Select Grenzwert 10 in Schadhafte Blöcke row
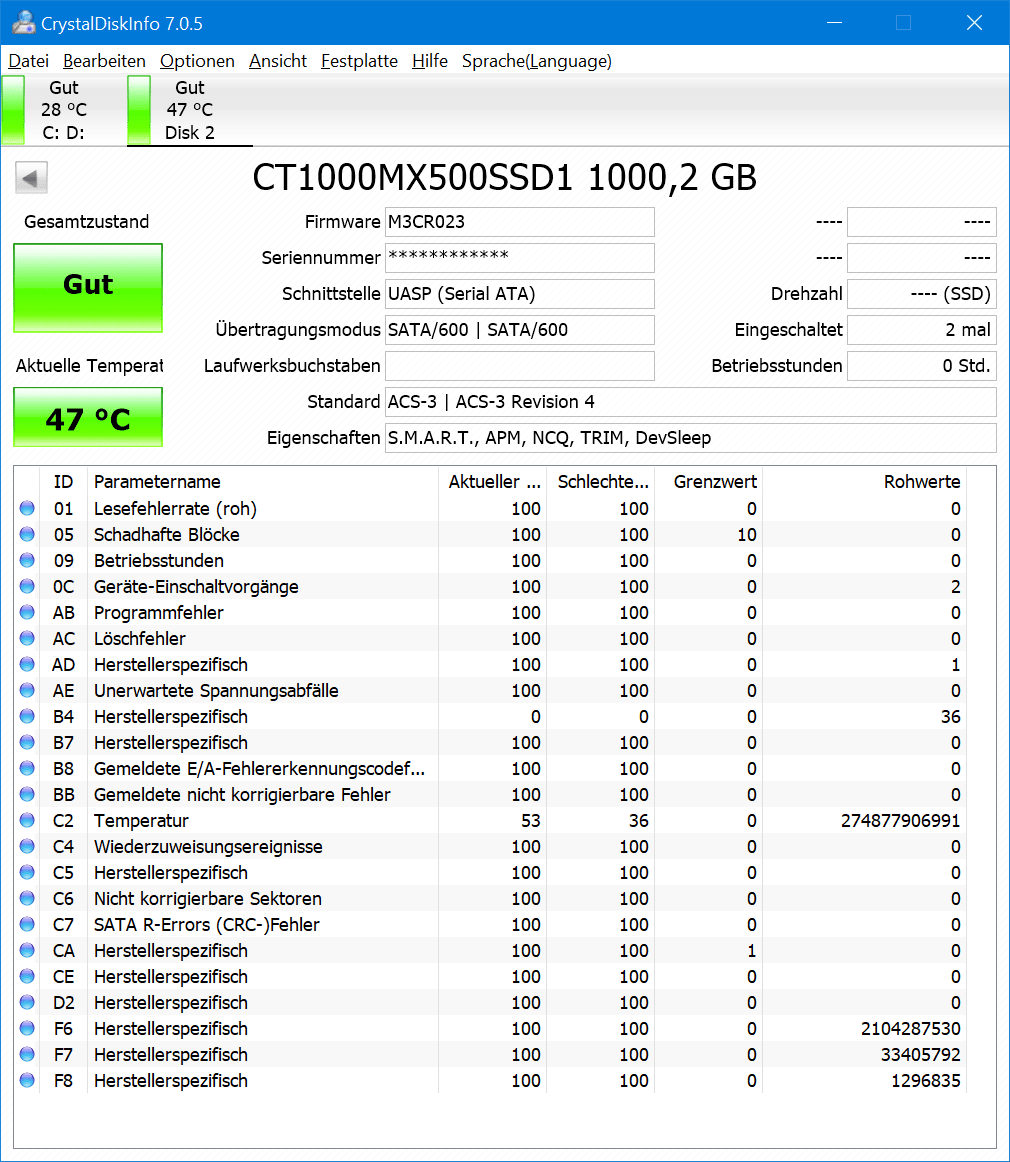 747,534
